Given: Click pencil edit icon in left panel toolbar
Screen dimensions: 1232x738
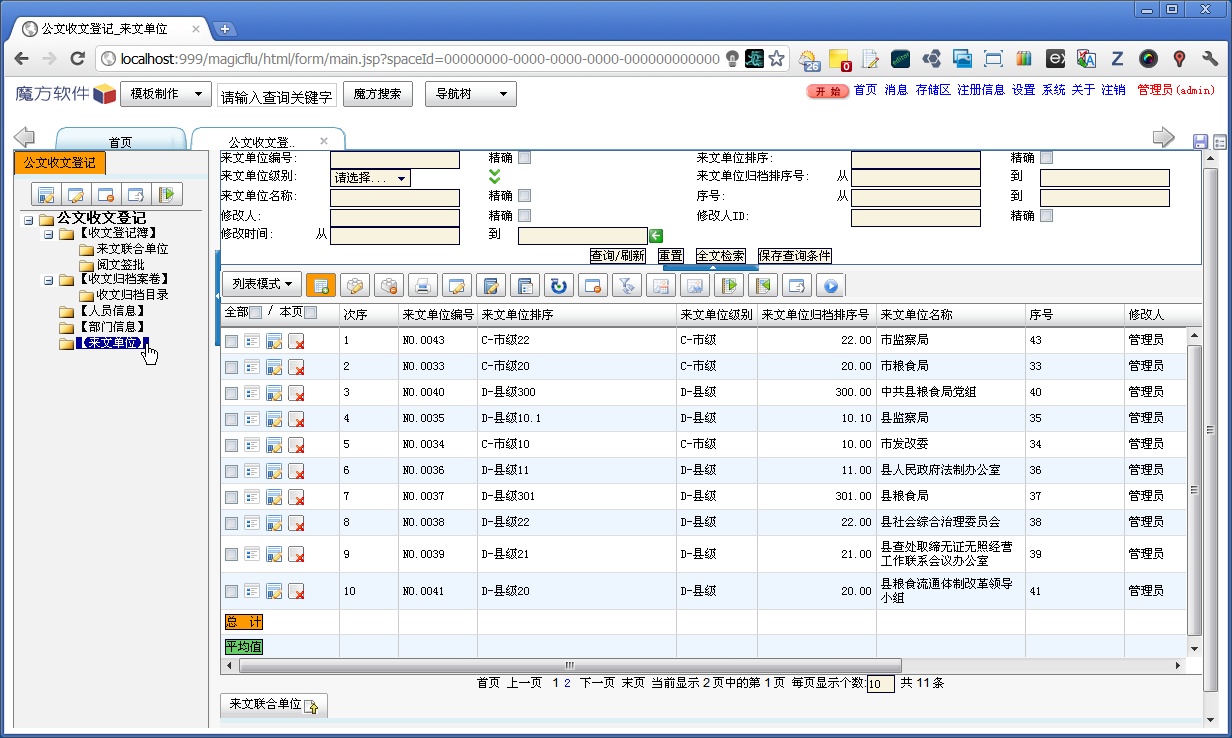Looking at the screenshot, I should click(x=76, y=194).
